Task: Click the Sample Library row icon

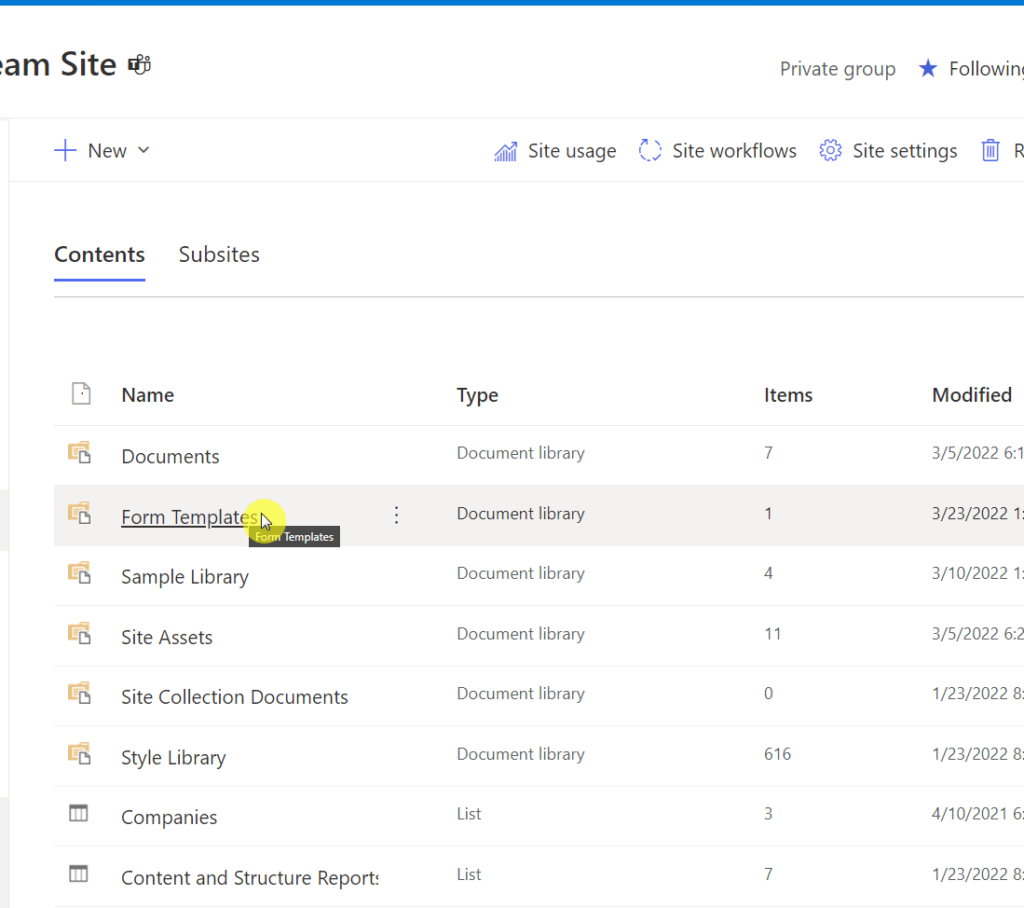Action: (x=79, y=573)
